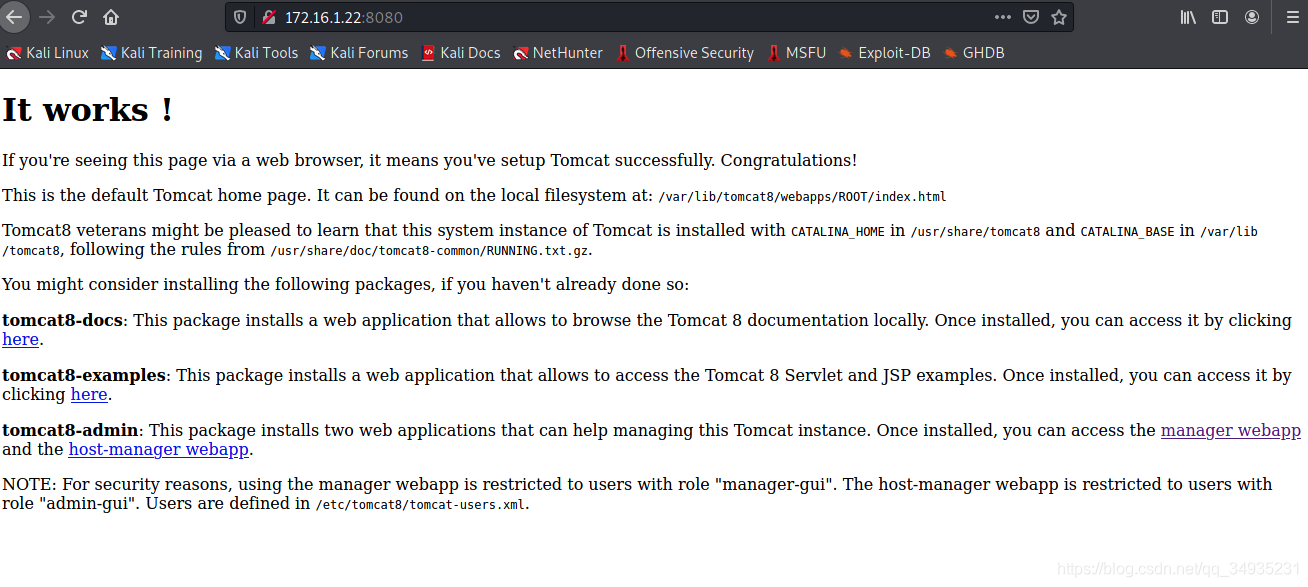
Task: Open the Exploit-DB bookmark
Action: (x=884, y=53)
